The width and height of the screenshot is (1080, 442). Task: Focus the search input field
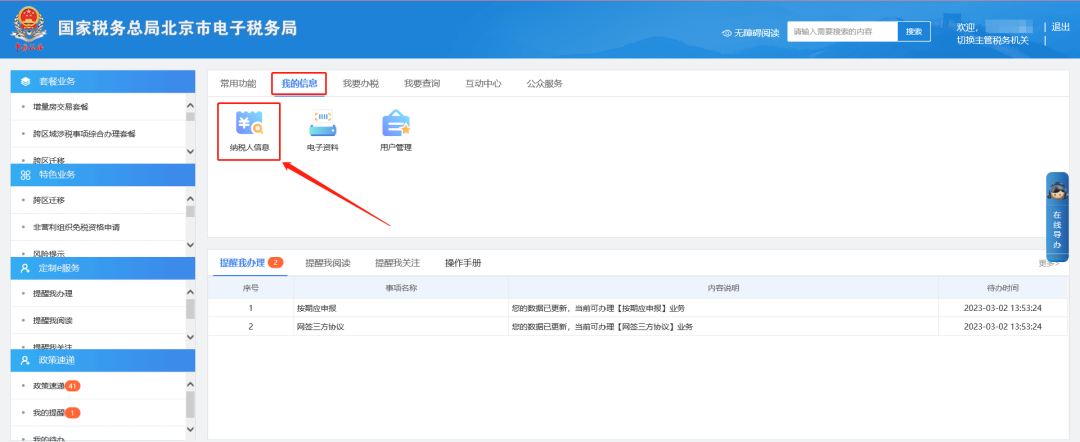(x=842, y=32)
